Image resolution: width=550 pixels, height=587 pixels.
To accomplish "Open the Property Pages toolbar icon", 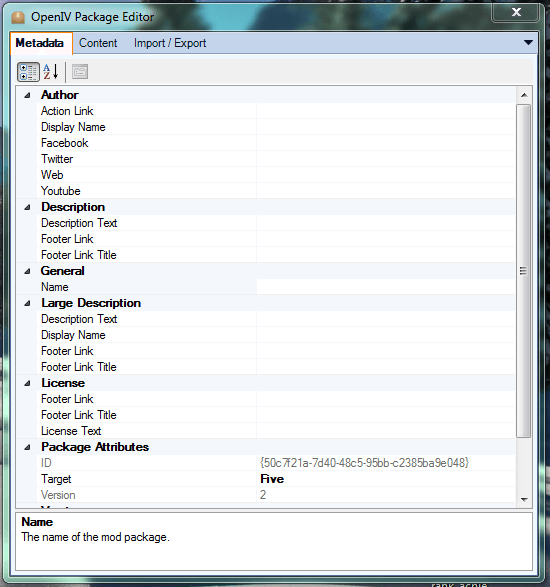I will click(x=80, y=72).
